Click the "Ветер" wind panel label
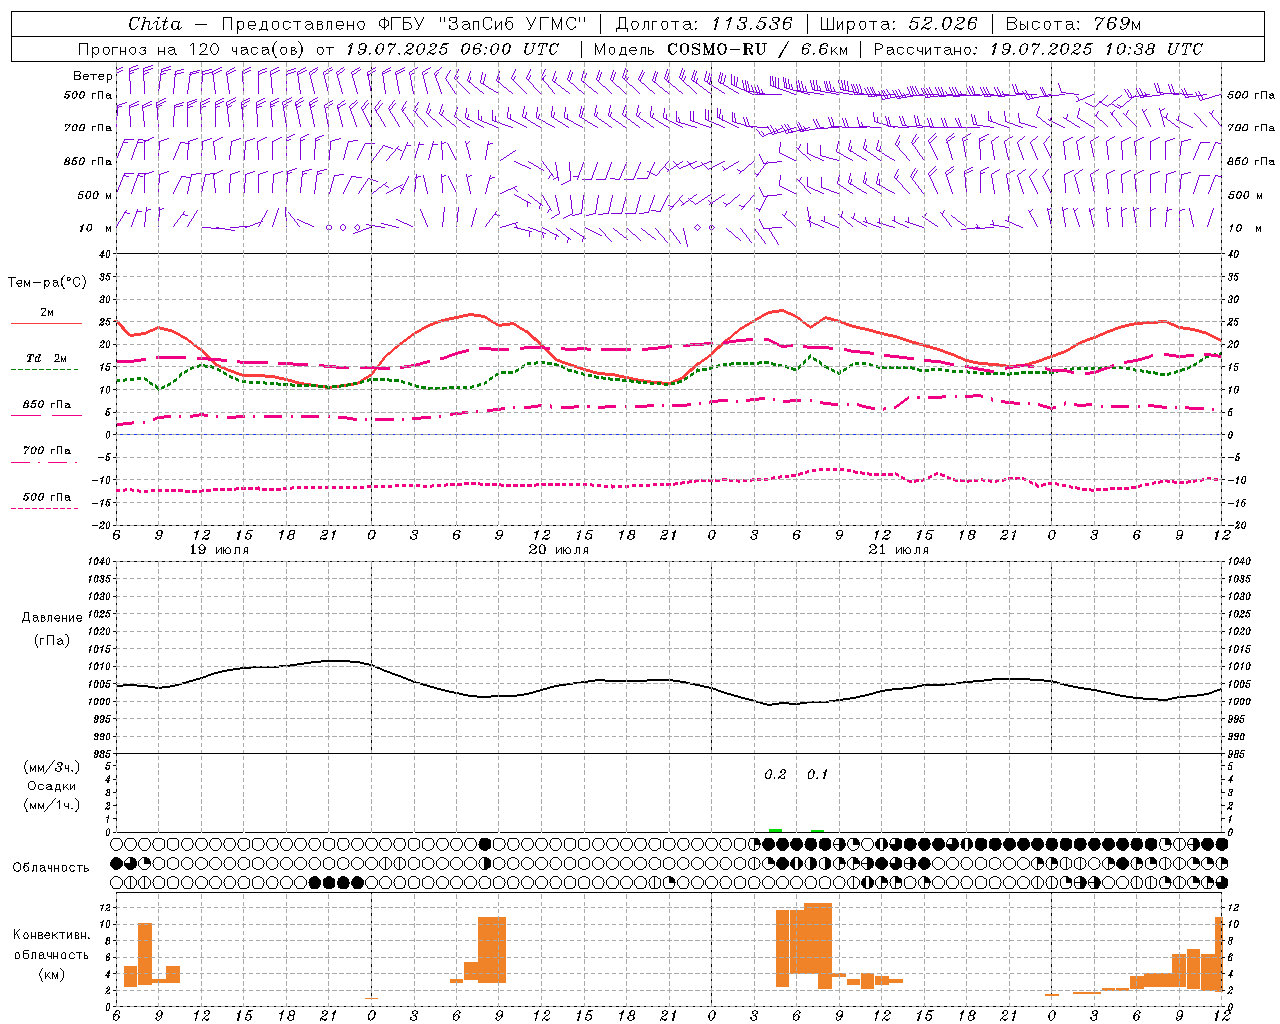Image resolution: width=1280 pixels, height=1024 pixels. [92, 76]
